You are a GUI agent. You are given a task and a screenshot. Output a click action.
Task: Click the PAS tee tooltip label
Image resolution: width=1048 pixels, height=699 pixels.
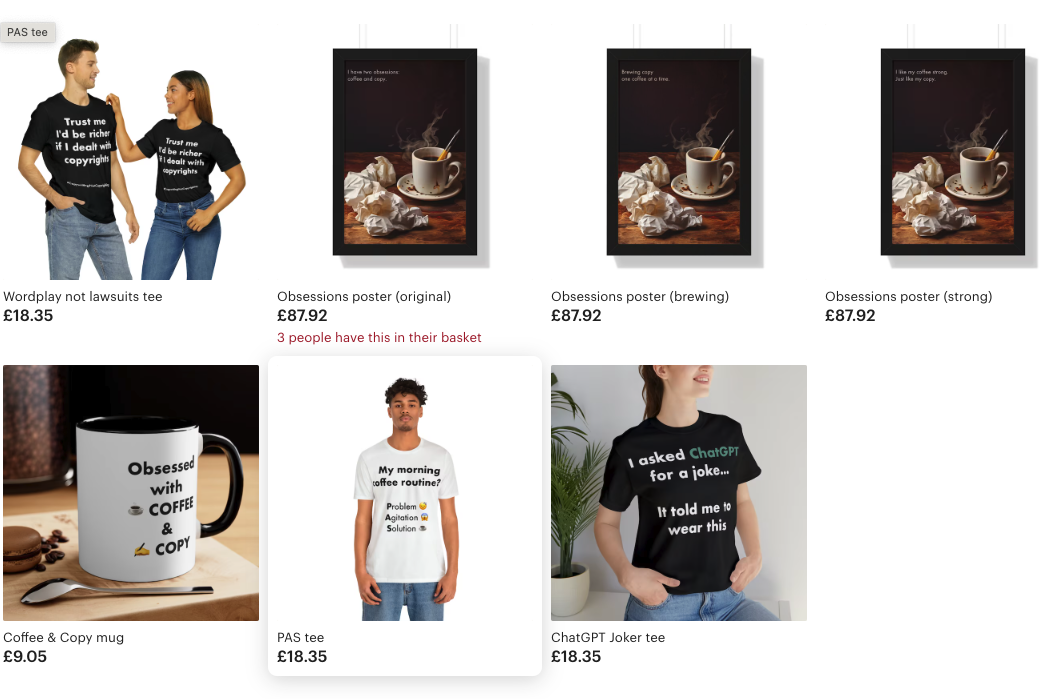point(27,32)
